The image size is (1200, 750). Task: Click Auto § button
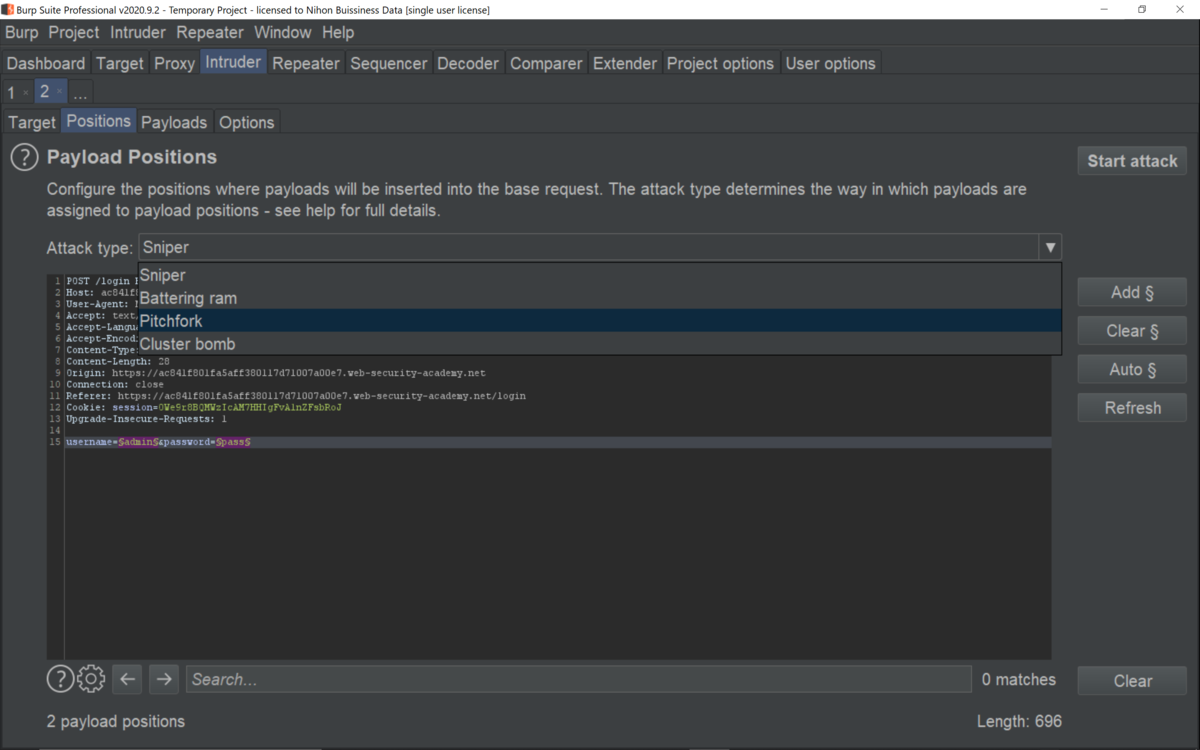click(x=1132, y=369)
